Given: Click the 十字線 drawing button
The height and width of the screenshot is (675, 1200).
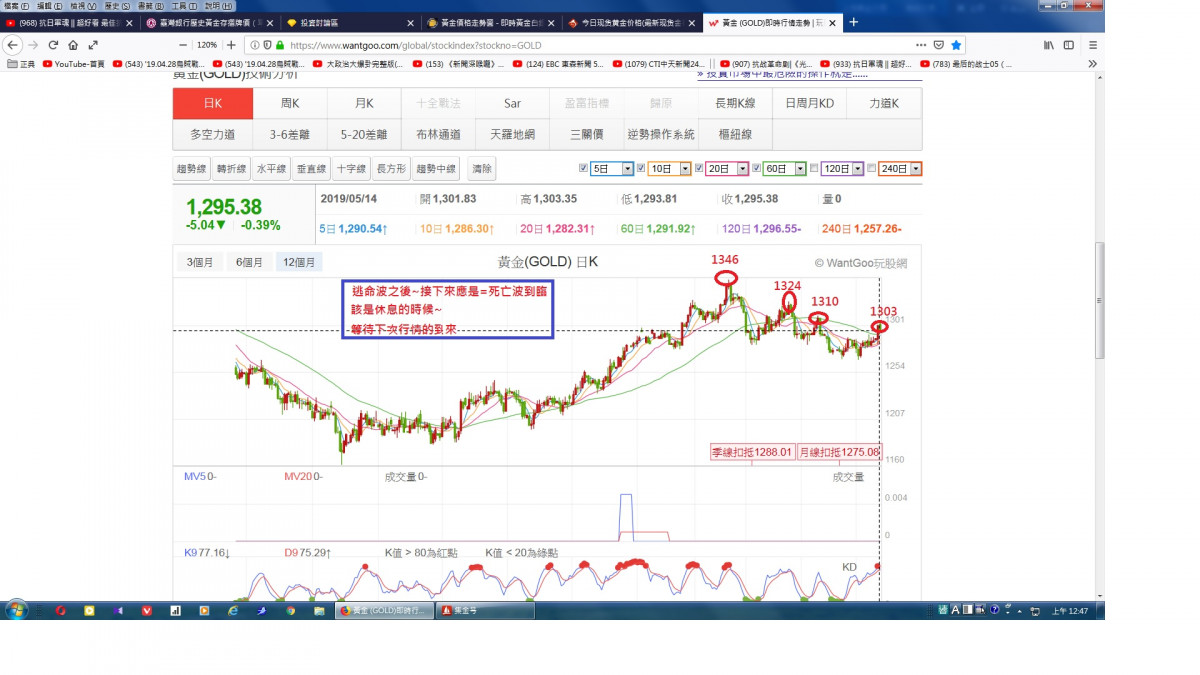Looking at the screenshot, I should (x=351, y=169).
